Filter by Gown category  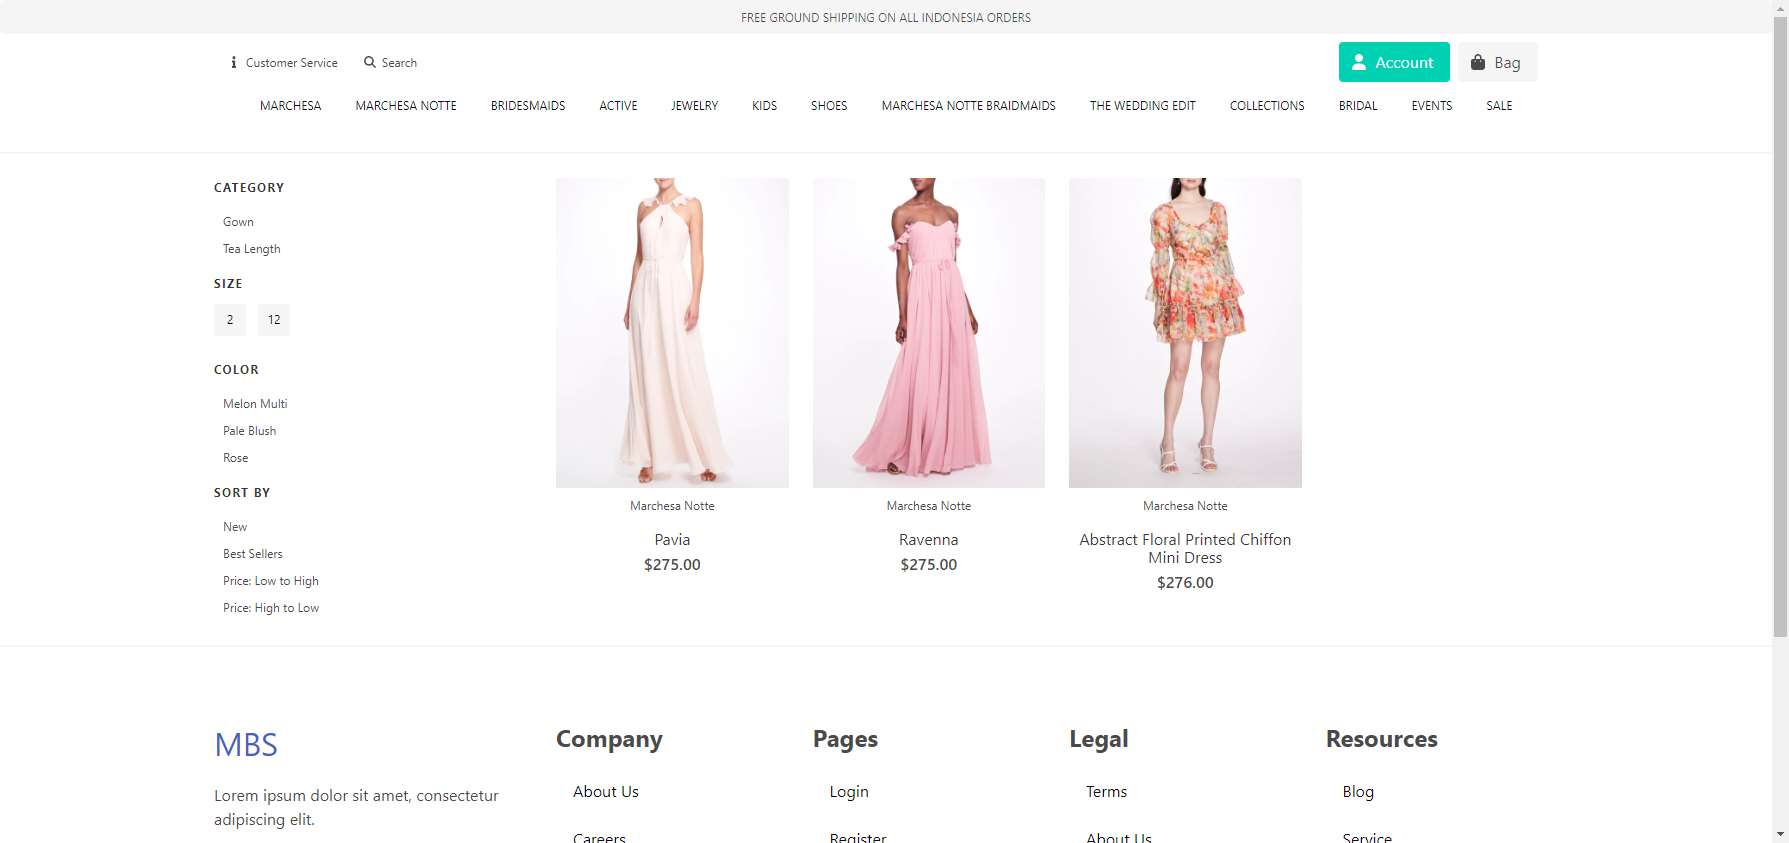tap(238, 222)
